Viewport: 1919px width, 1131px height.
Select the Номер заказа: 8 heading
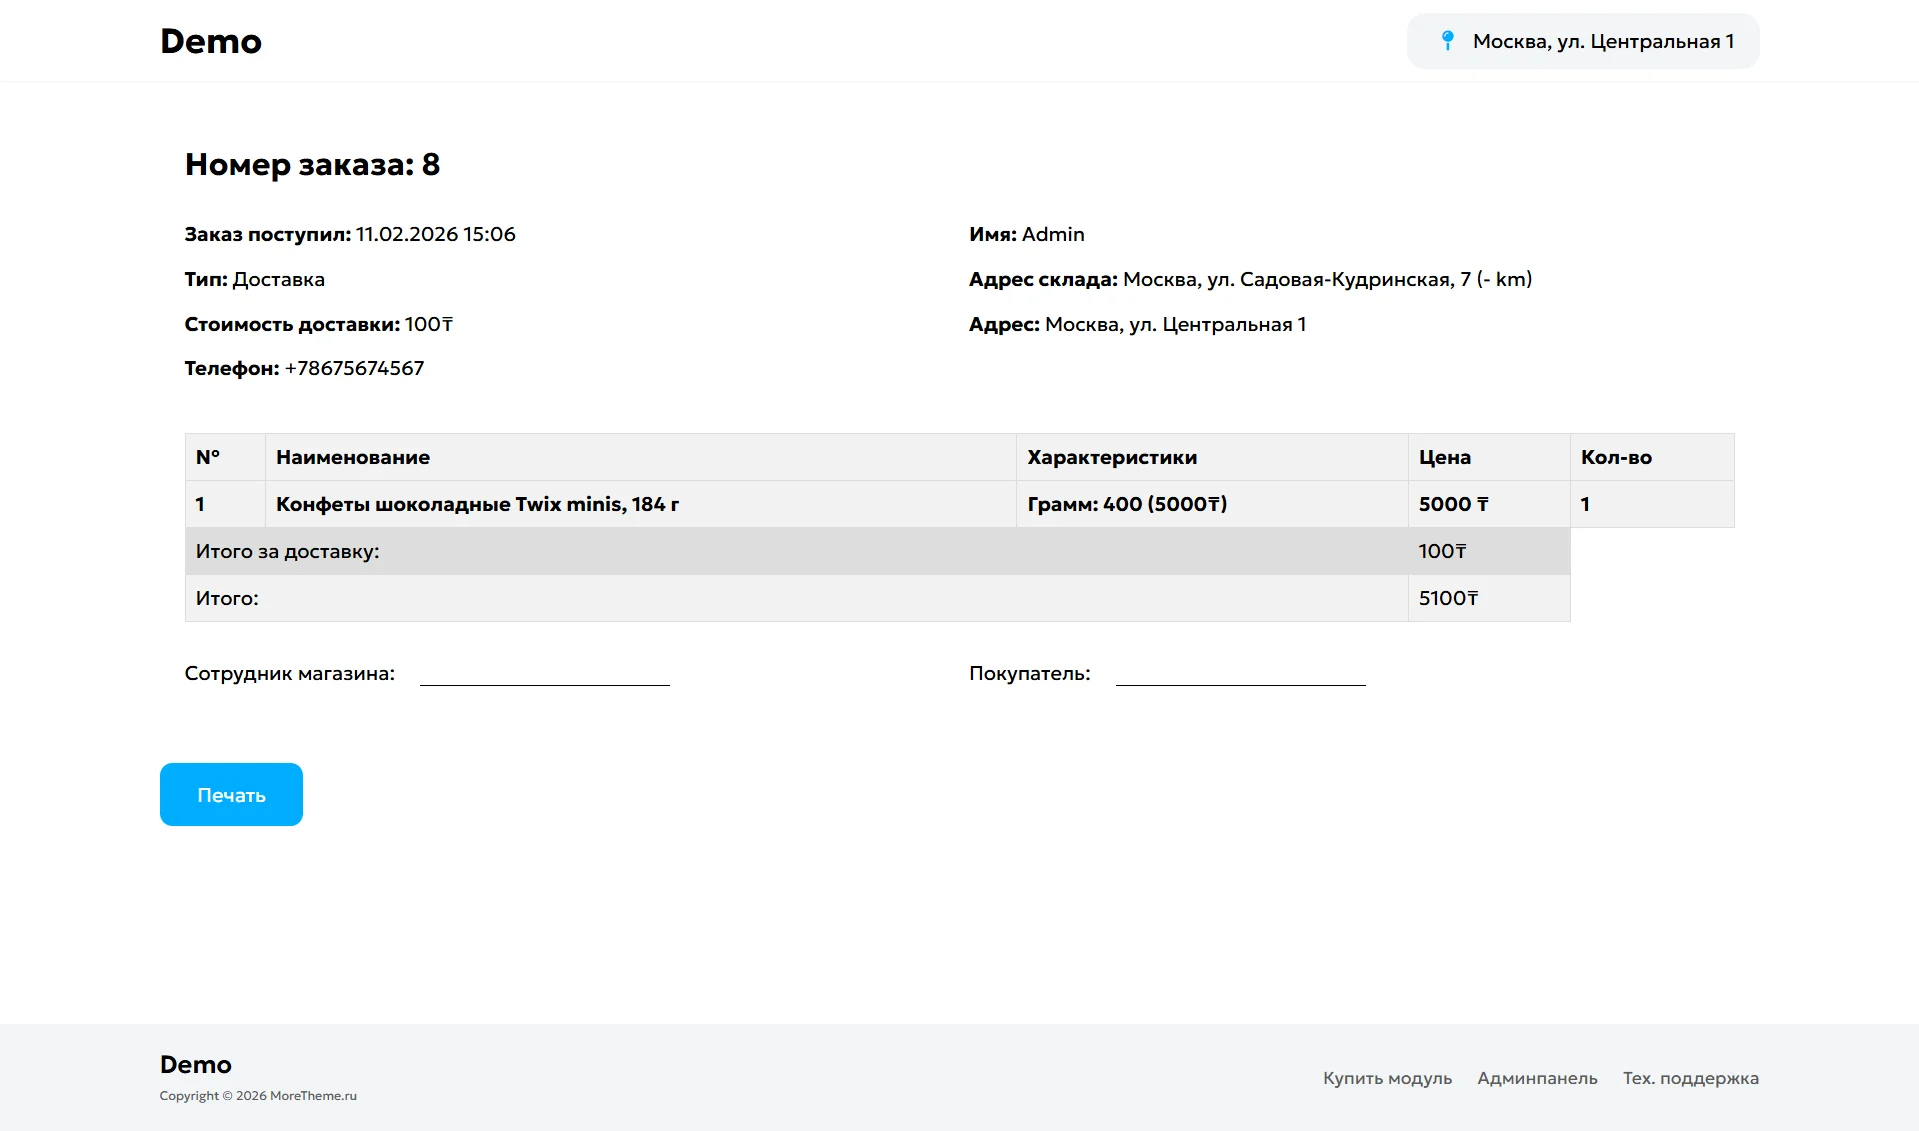312,164
